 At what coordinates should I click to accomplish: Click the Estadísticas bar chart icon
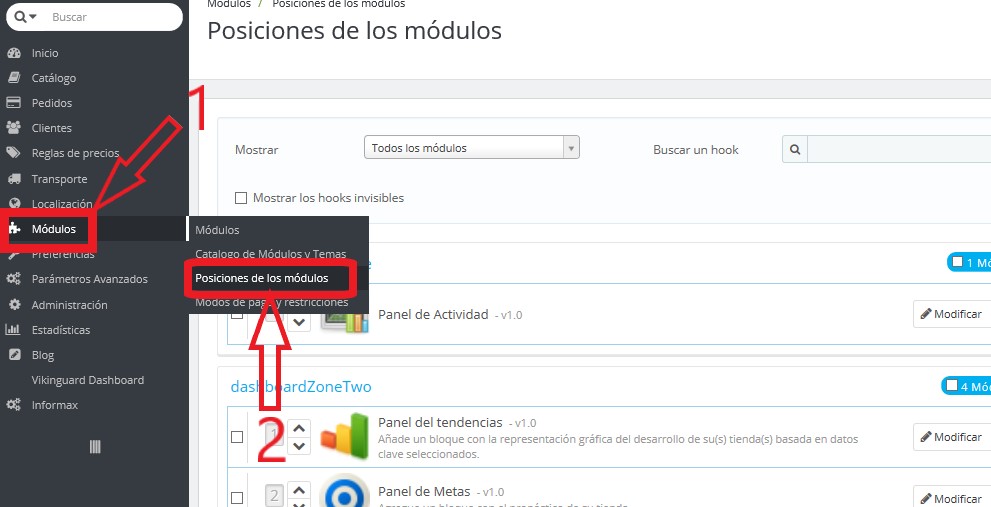(x=14, y=329)
